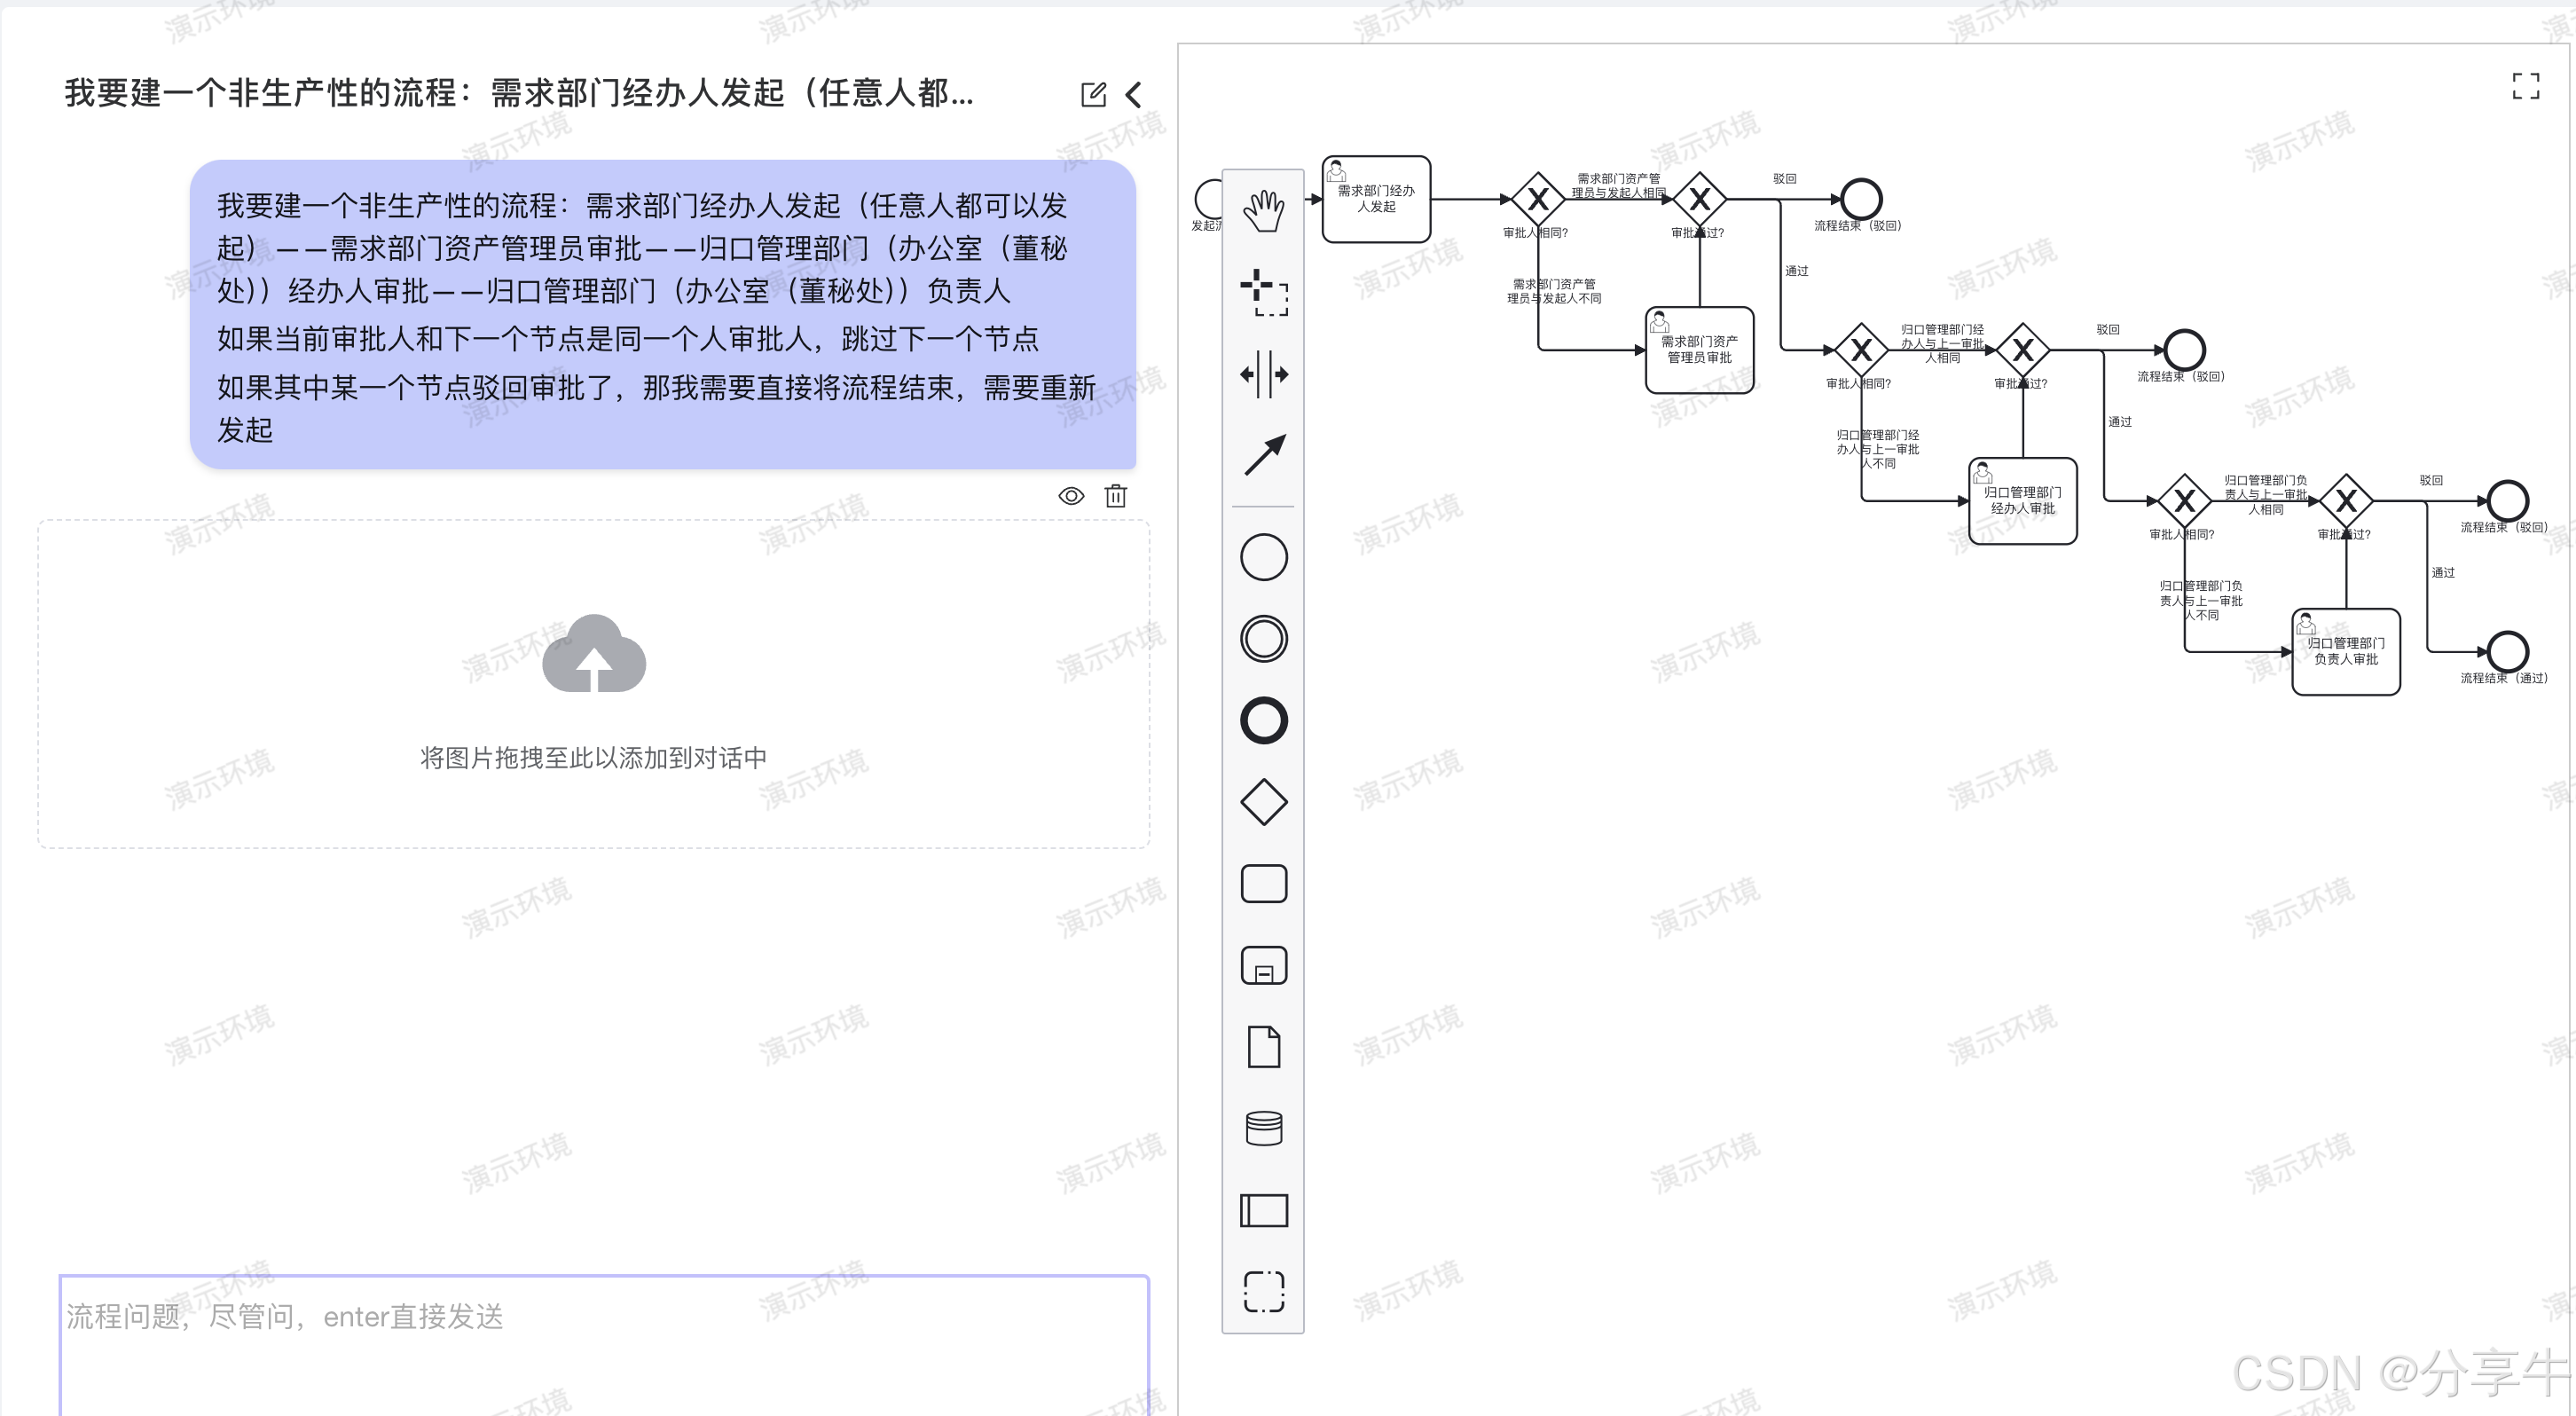This screenshot has width=2576, height=1416.
Task: Create an end event from palette
Action: [1263, 720]
